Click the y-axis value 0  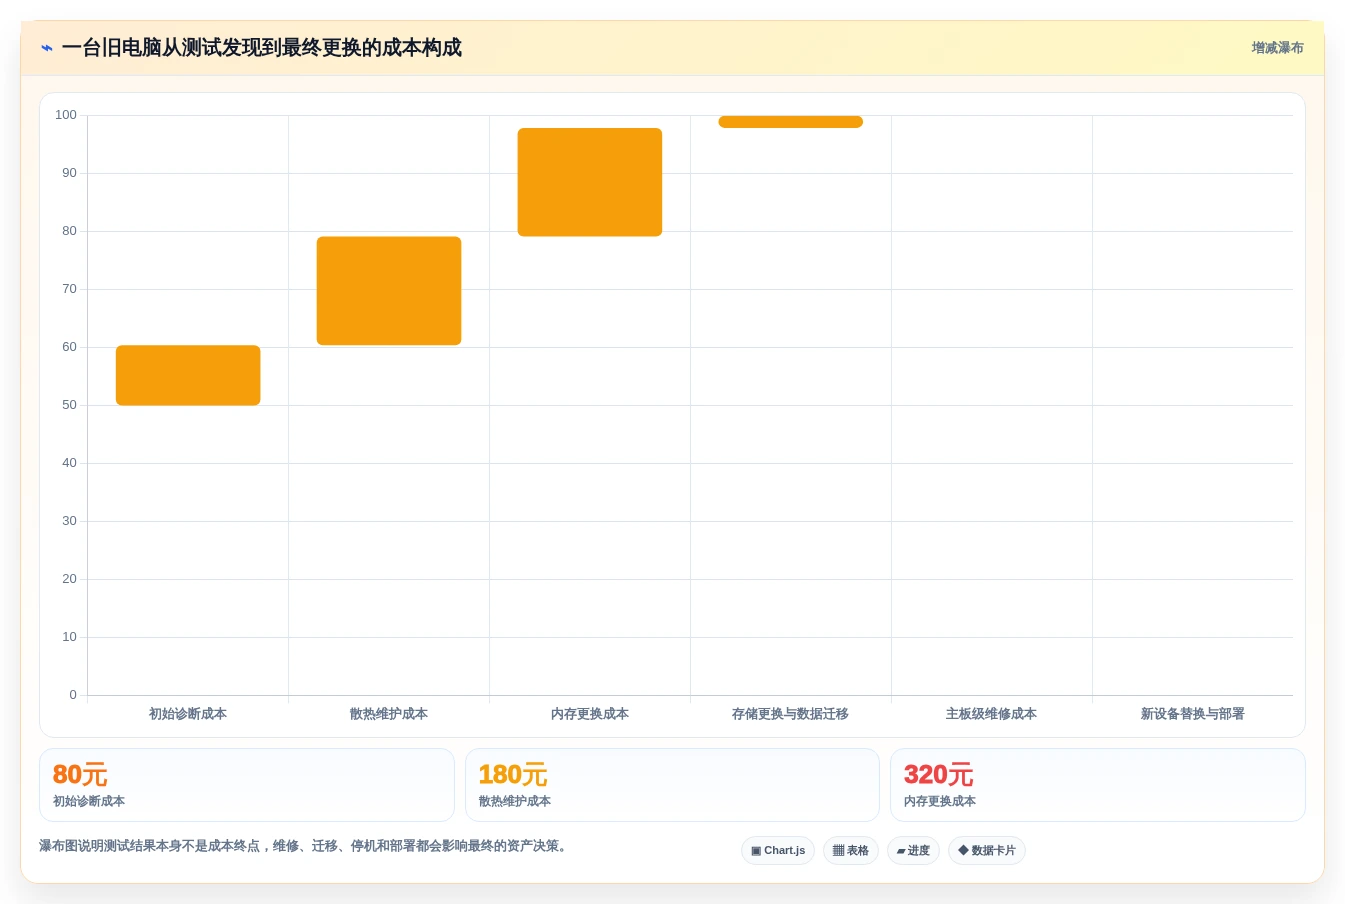(x=73, y=695)
